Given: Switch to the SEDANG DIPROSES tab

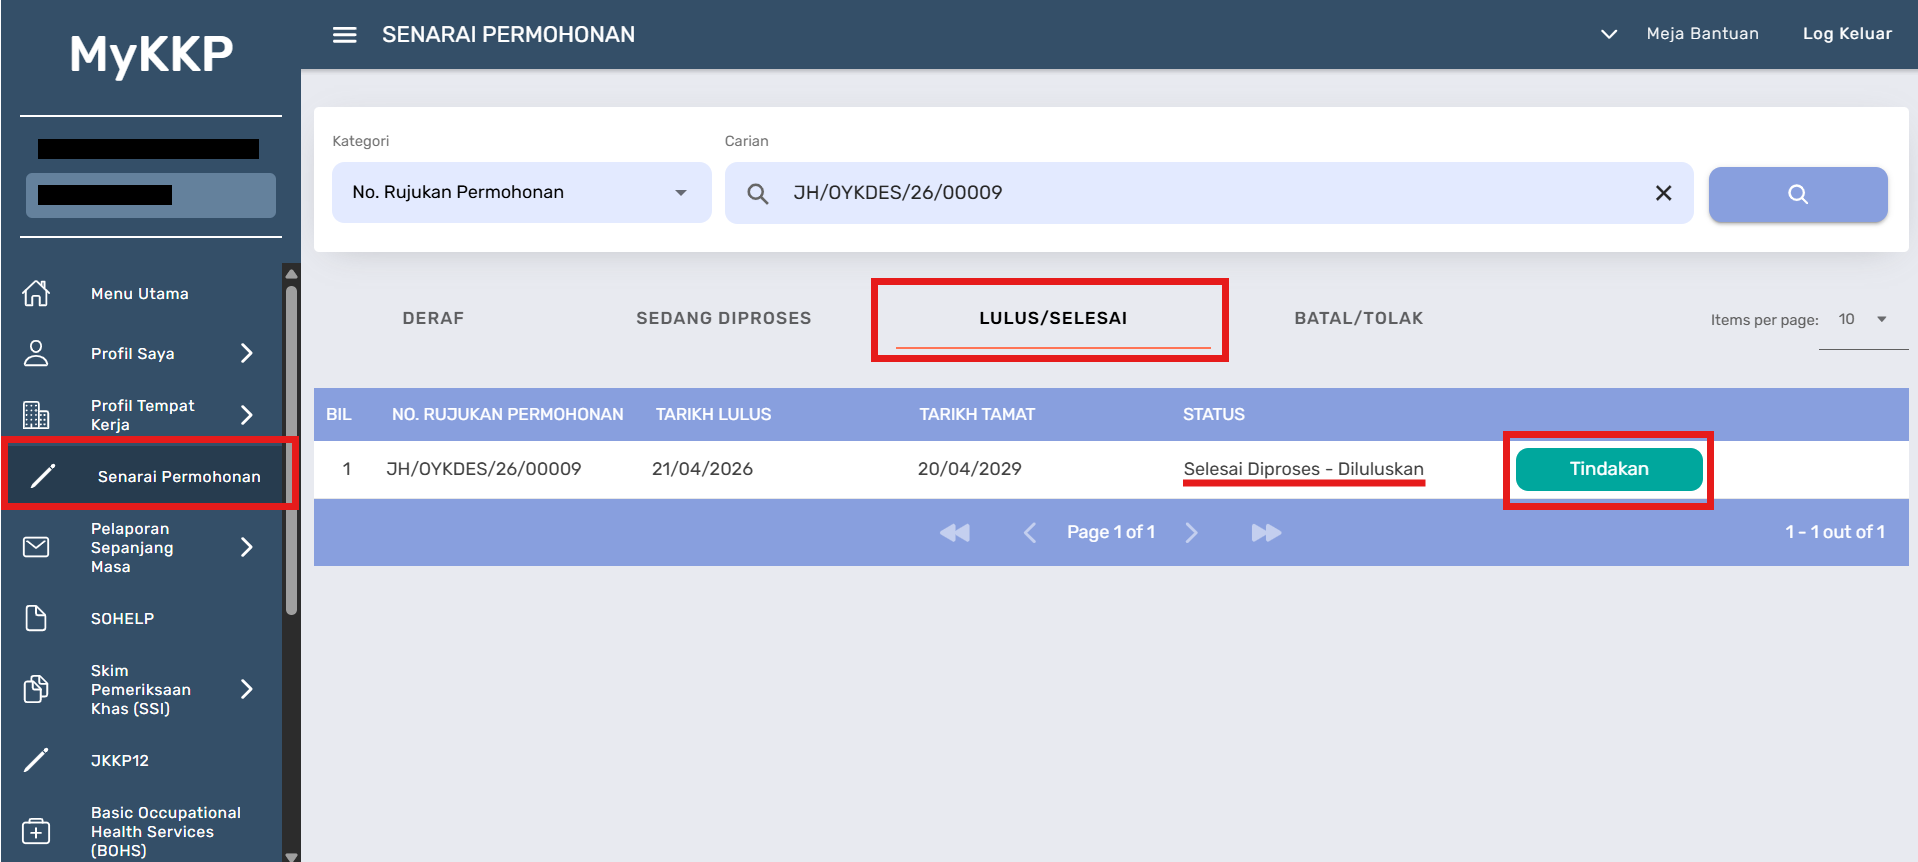Looking at the screenshot, I should tap(723, 318).
